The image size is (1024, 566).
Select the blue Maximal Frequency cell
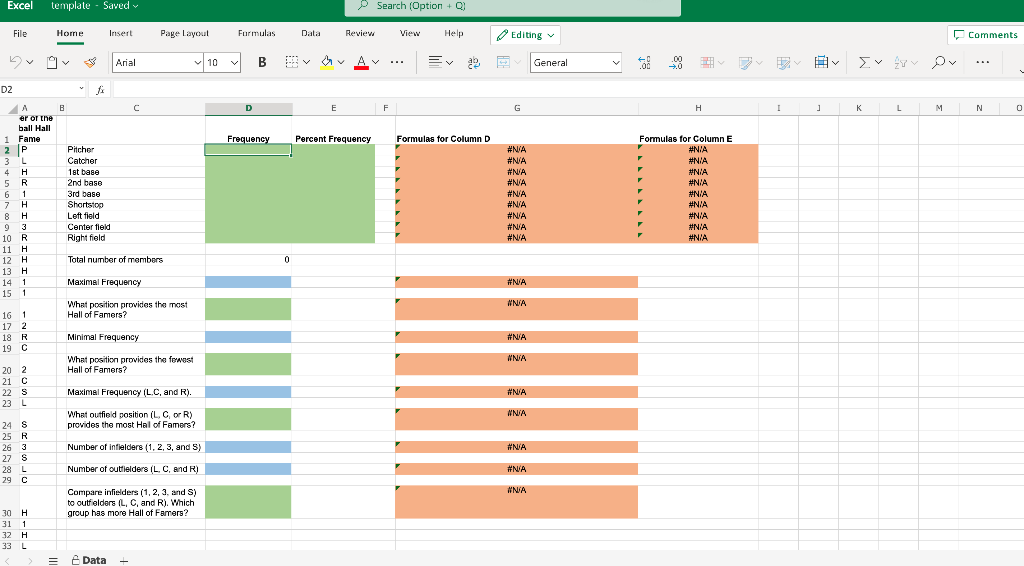pyautogui.click(x=248, y=282)
